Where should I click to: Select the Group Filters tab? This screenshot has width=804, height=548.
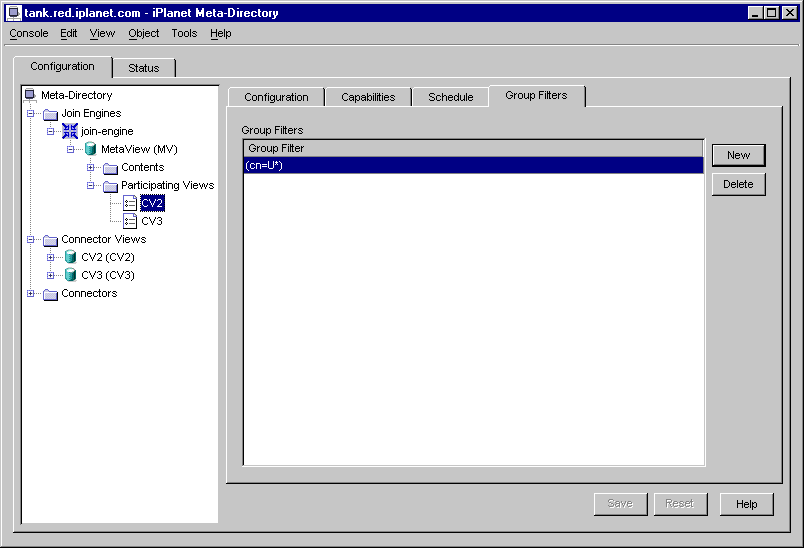pyautogui.click(x=536, y=95)
